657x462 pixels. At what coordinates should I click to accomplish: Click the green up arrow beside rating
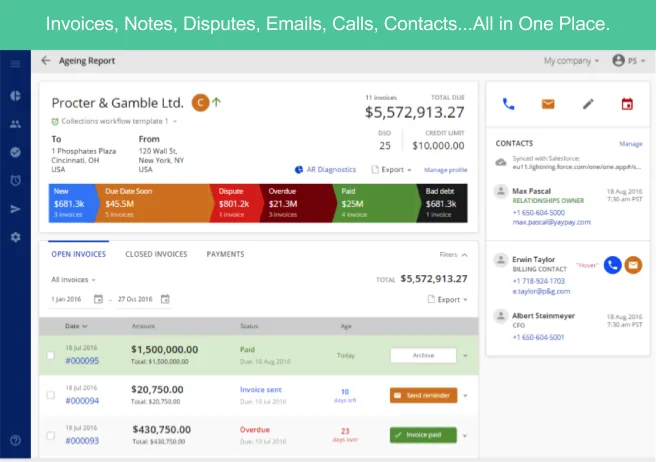click(x=216, y=102)
